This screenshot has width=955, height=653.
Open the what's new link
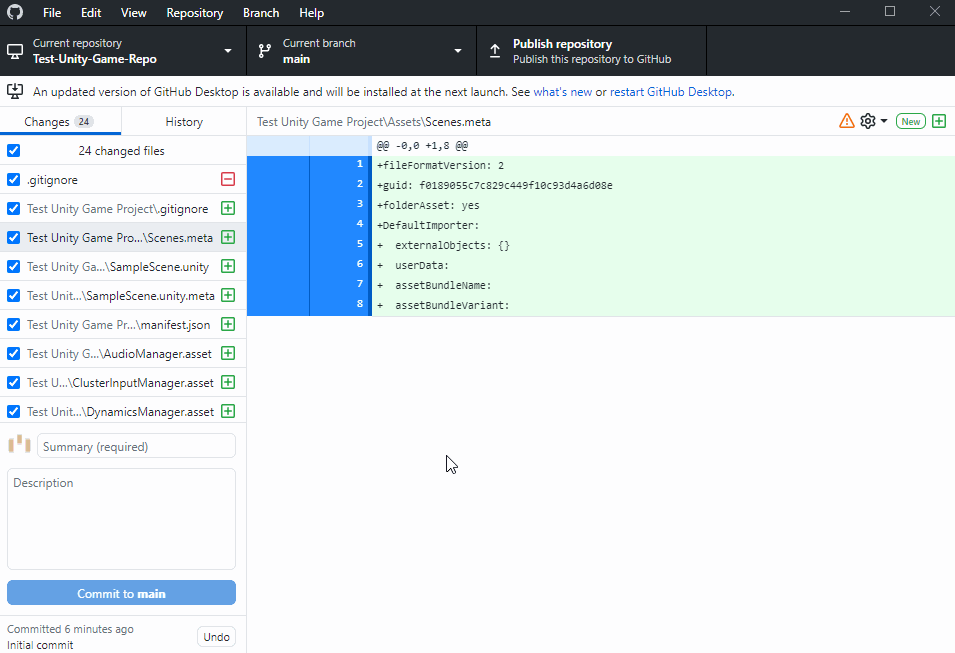click(x=562, y=92)
